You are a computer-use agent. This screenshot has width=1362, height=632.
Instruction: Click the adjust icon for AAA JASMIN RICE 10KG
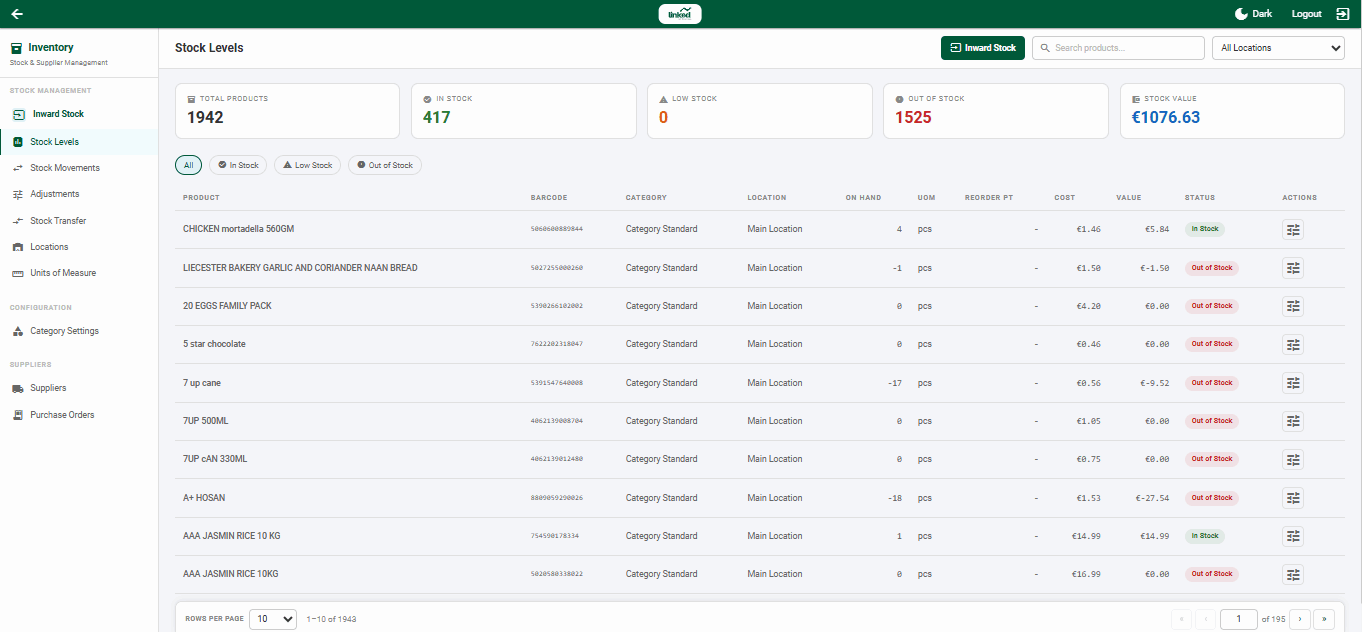[x=1293, y=574]
